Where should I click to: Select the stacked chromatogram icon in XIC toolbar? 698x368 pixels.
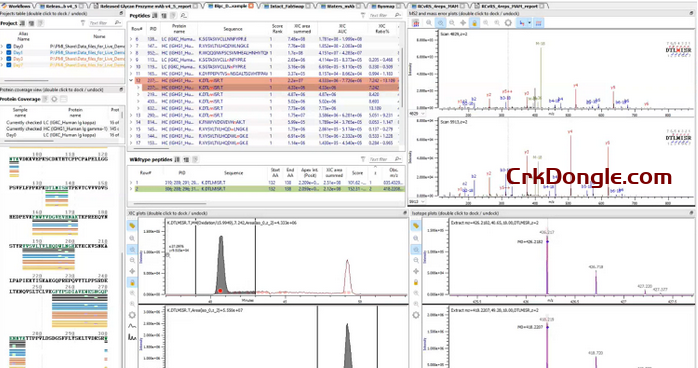132,337
